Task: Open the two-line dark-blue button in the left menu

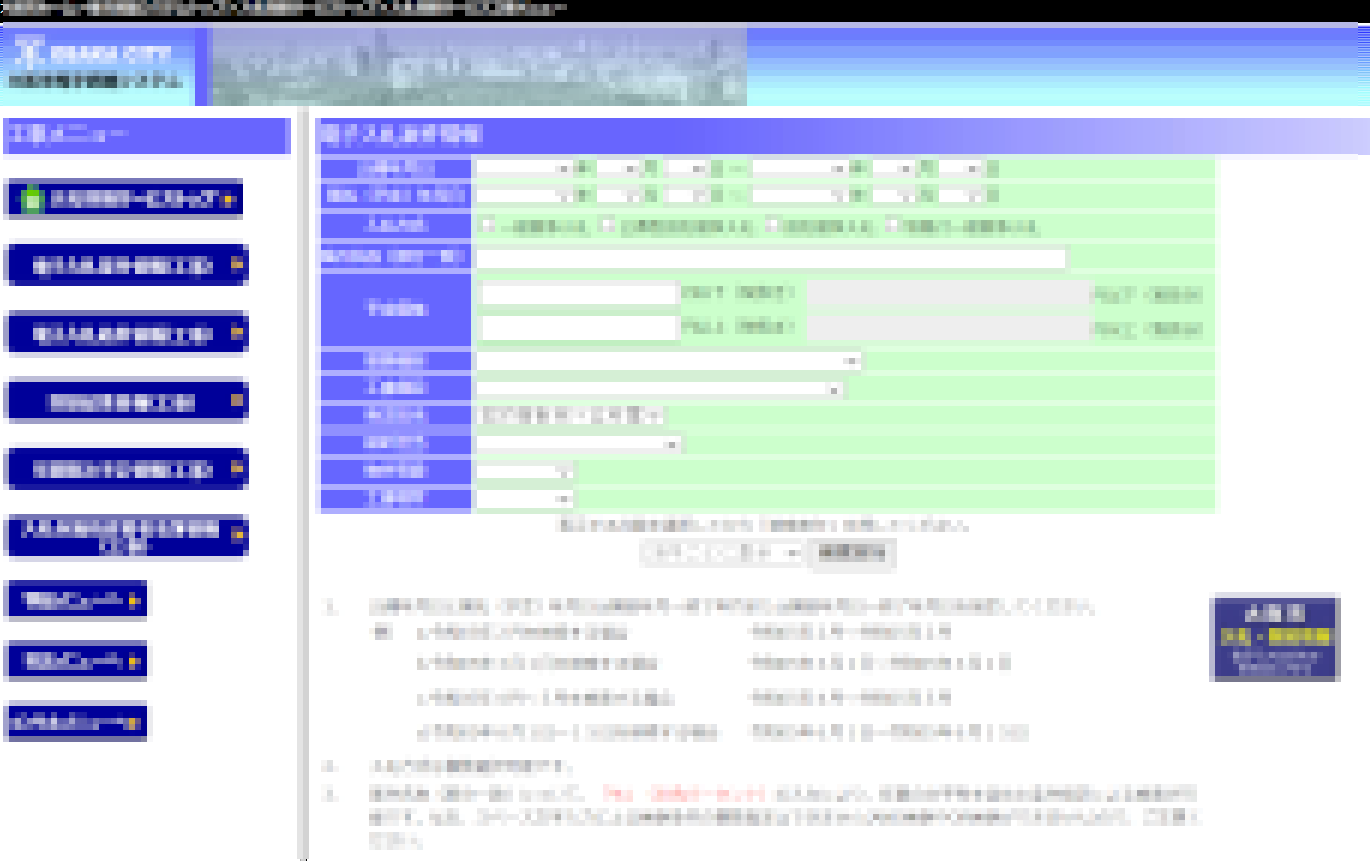Action: 126,537
